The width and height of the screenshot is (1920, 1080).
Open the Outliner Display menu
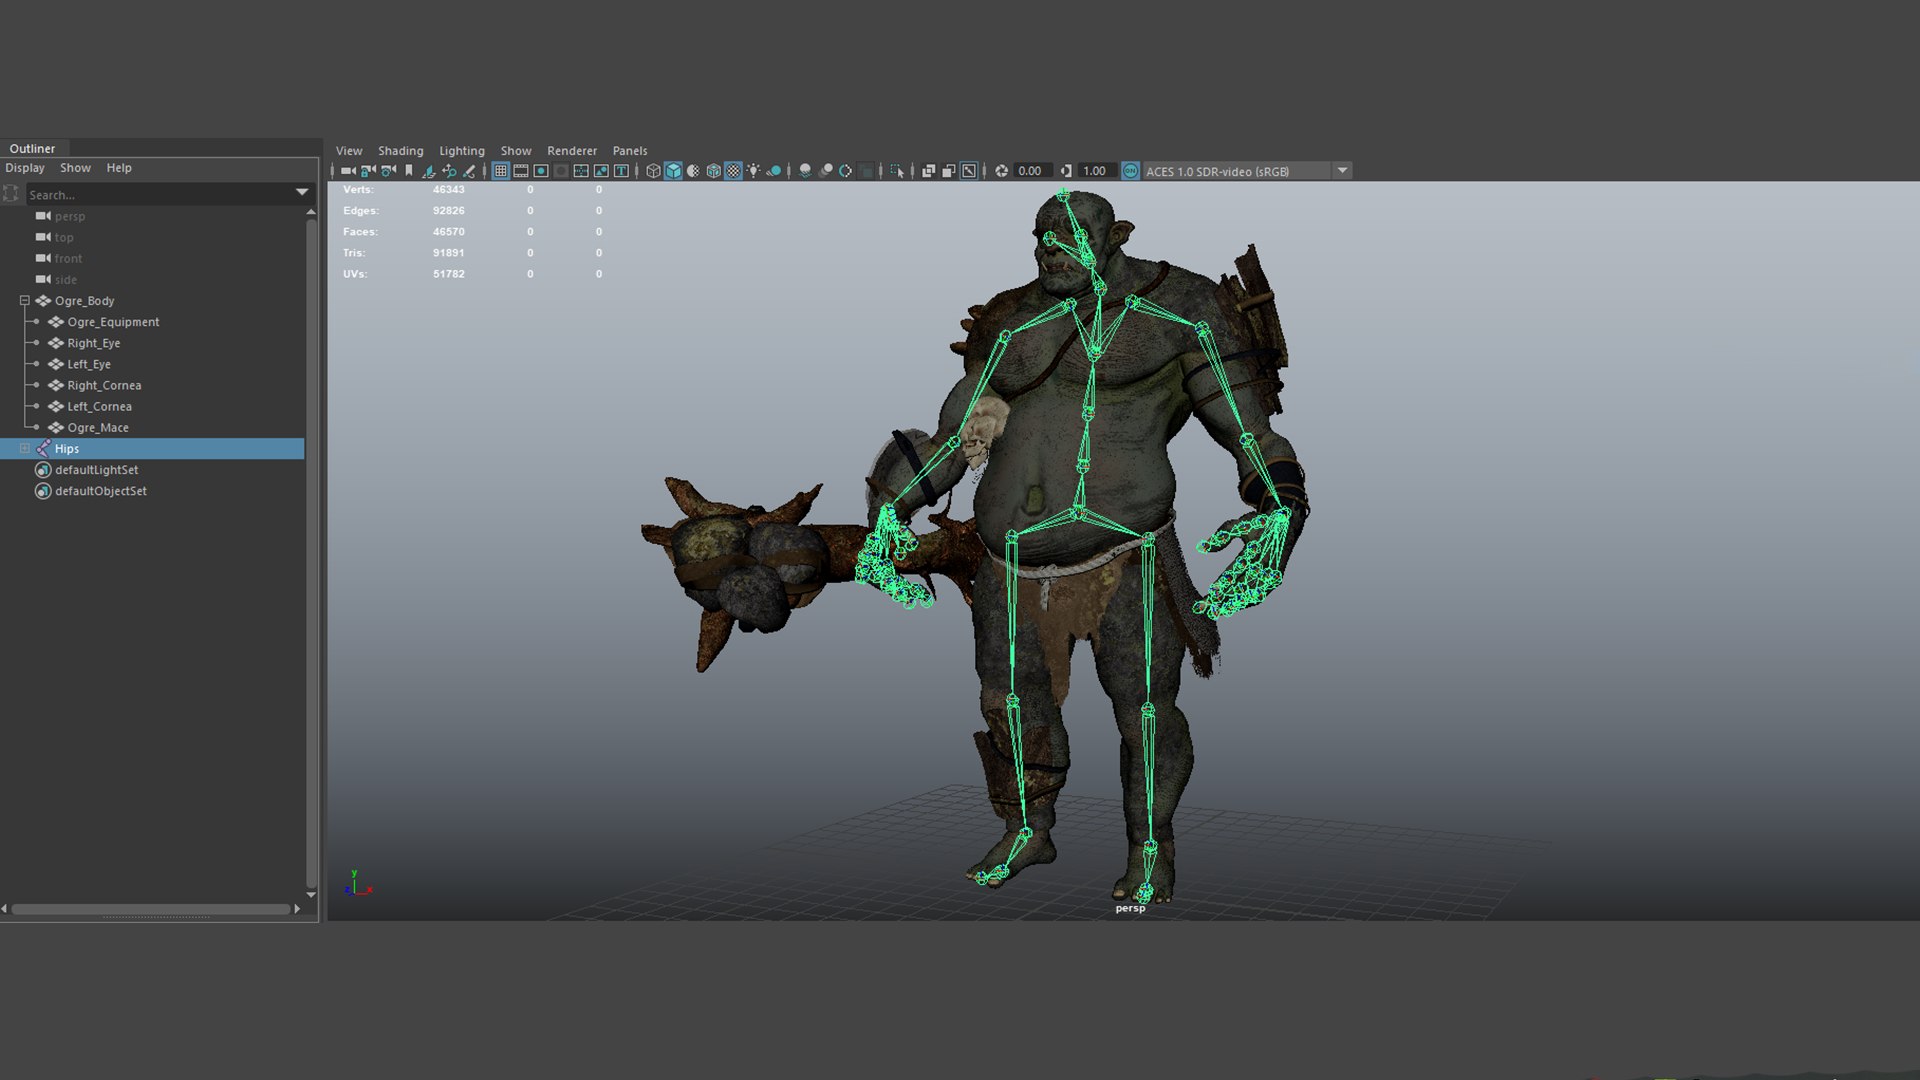(x=25, y=168)
